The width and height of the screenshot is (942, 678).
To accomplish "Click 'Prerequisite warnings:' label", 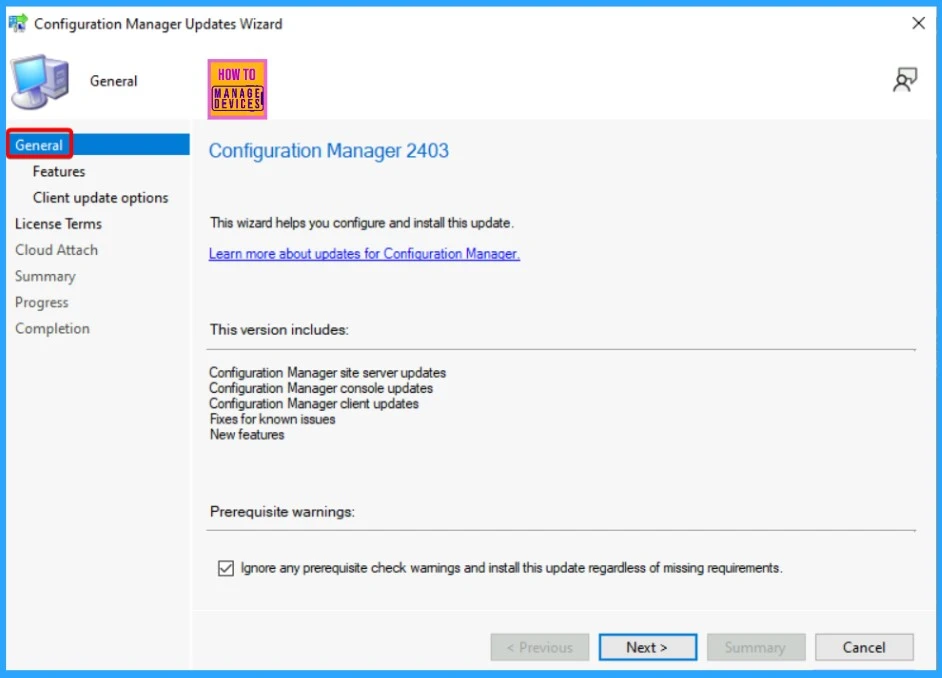I will [282, 512].
